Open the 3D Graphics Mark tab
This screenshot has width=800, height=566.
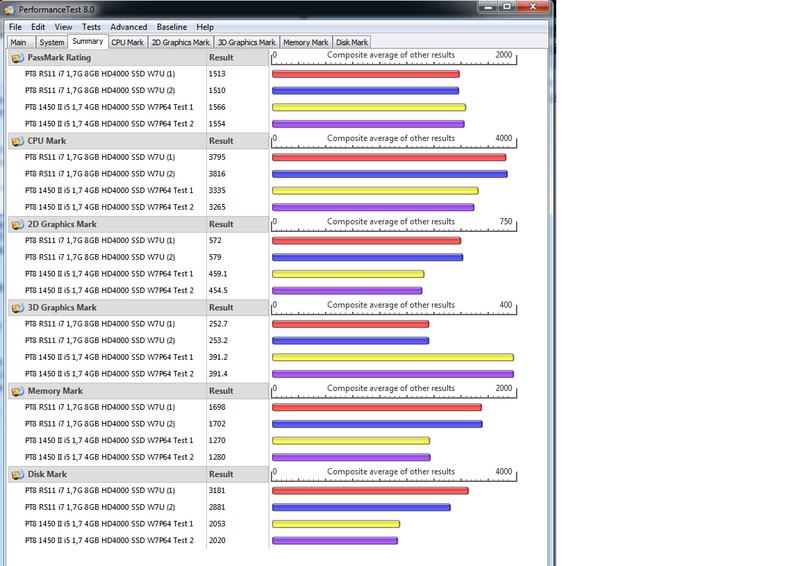246,42
